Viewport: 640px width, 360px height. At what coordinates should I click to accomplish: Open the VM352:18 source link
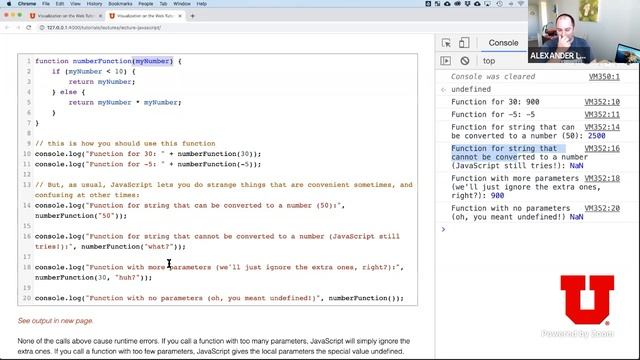[x=602, y=178]
